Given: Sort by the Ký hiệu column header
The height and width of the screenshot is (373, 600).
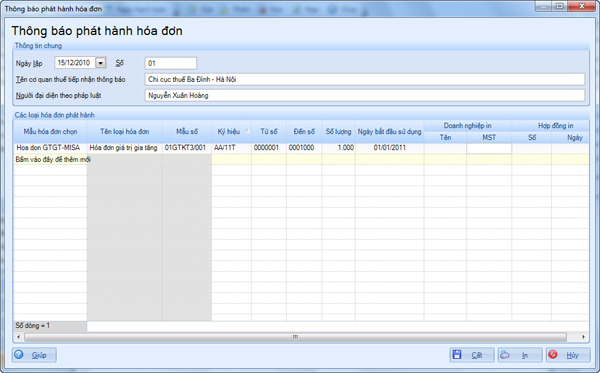Looking at the screenshot, I should tap(232, 132).
